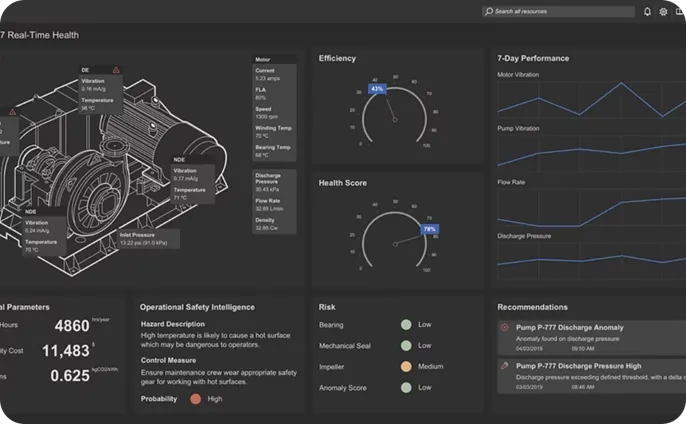
Task: Click the Anomaly Score risk label
Action: tap(343, 388)
